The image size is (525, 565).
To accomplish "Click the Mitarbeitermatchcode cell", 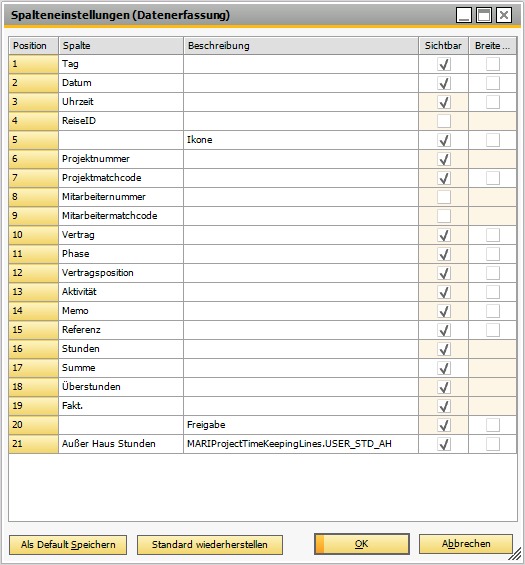I will (121, 216).
